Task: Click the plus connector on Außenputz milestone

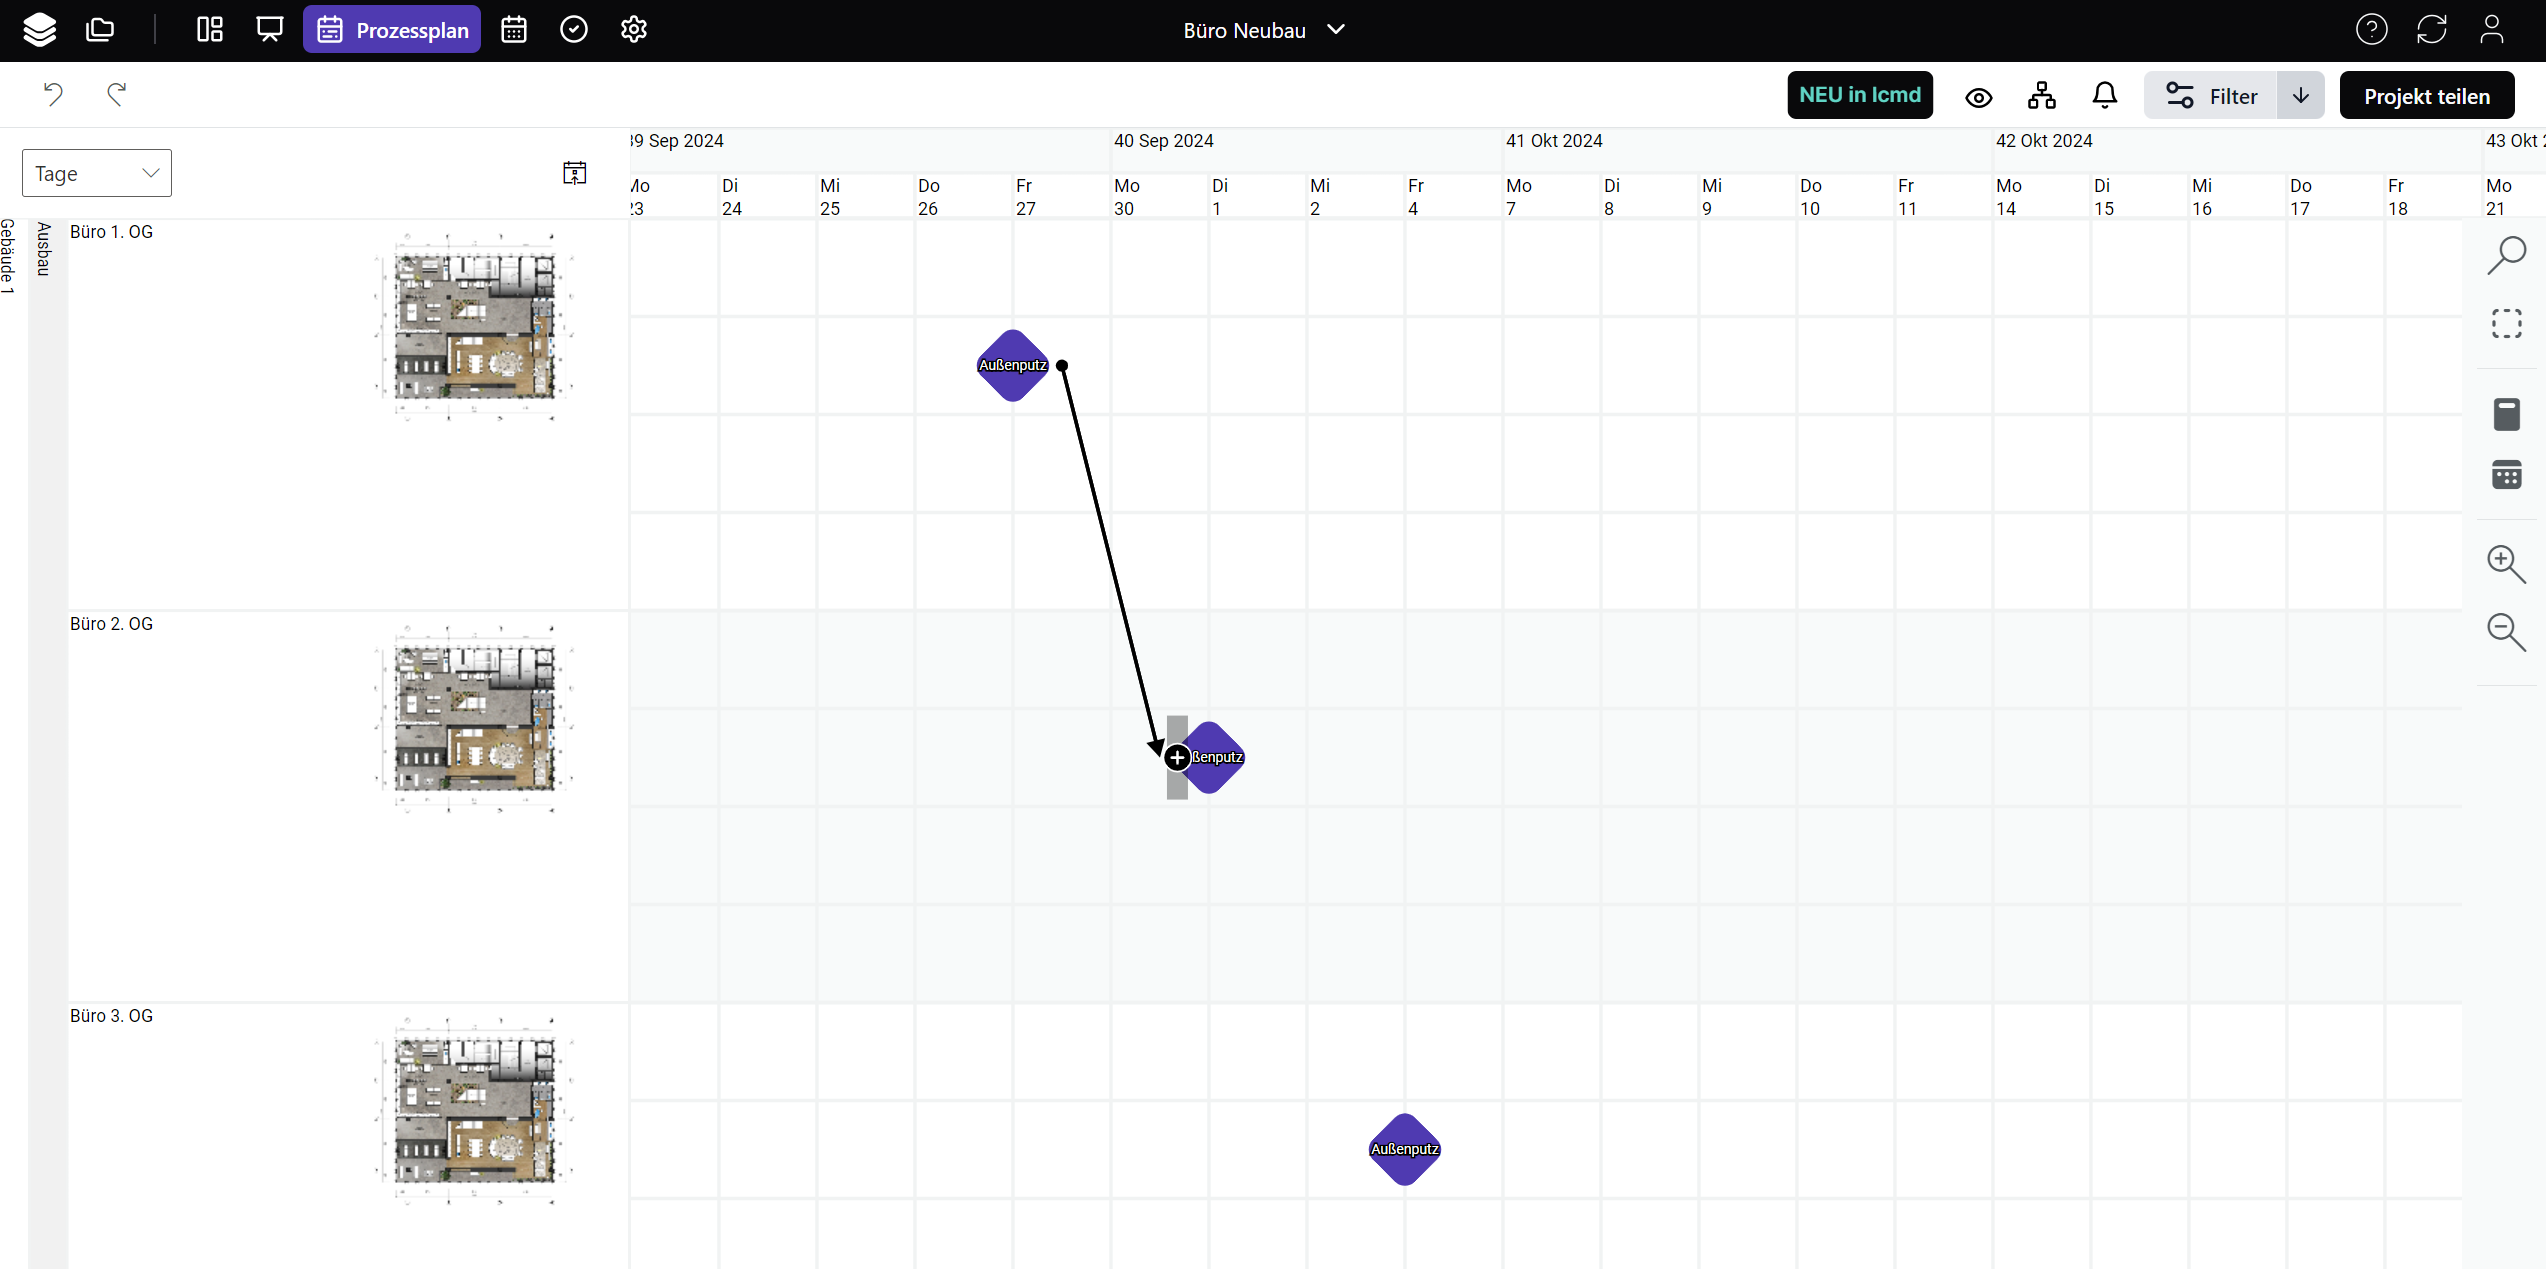Action: point(1177,758)
